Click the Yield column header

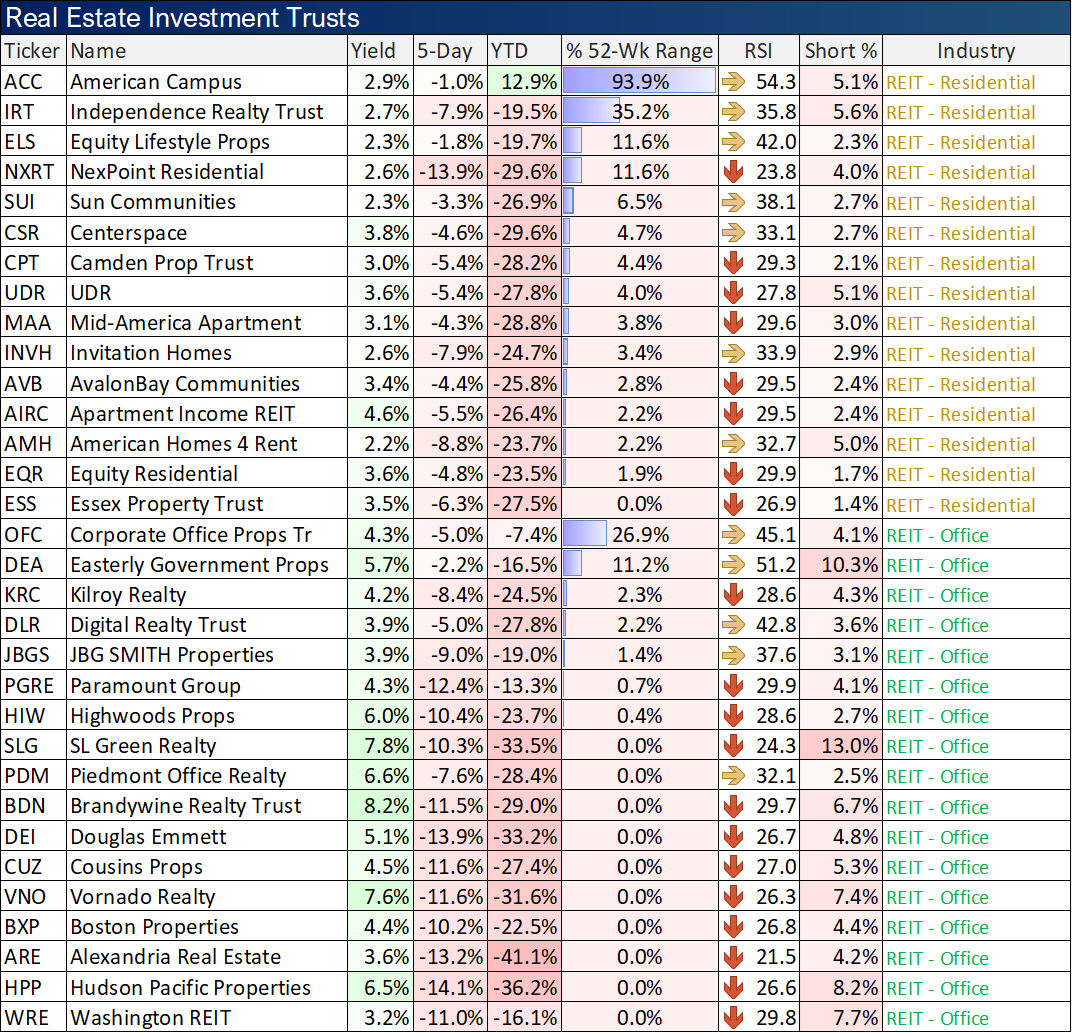coord(380,51)
